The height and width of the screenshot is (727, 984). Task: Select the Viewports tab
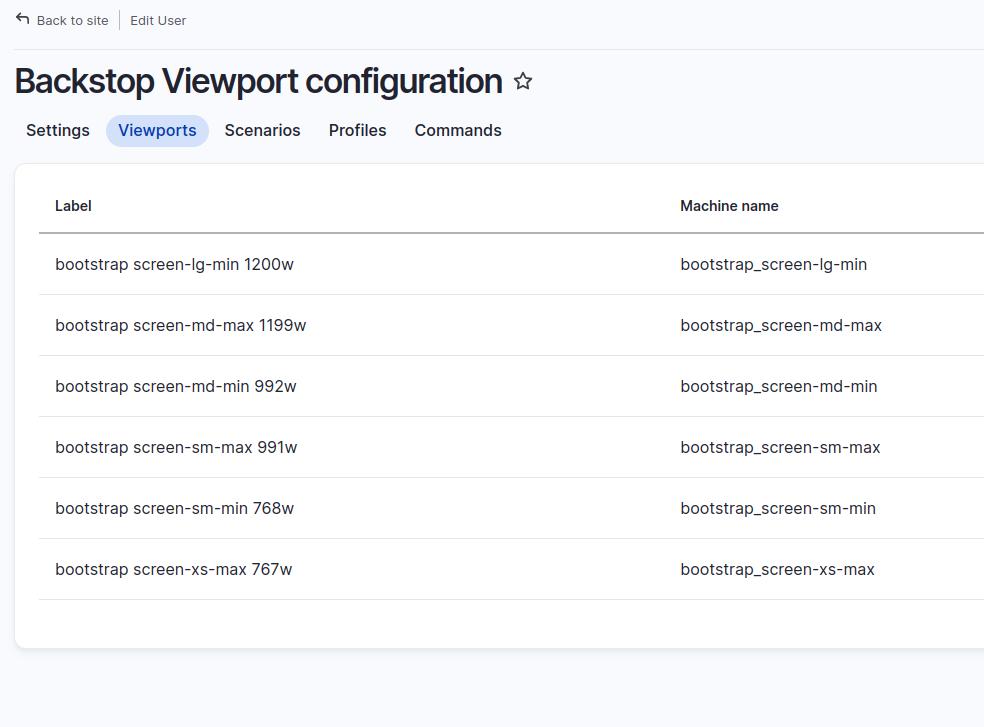tap(157, 130)
